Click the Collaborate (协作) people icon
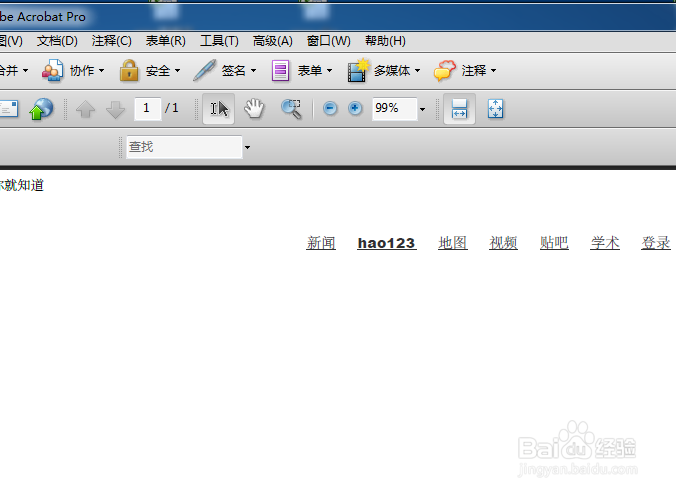 (x=53, y=70)
